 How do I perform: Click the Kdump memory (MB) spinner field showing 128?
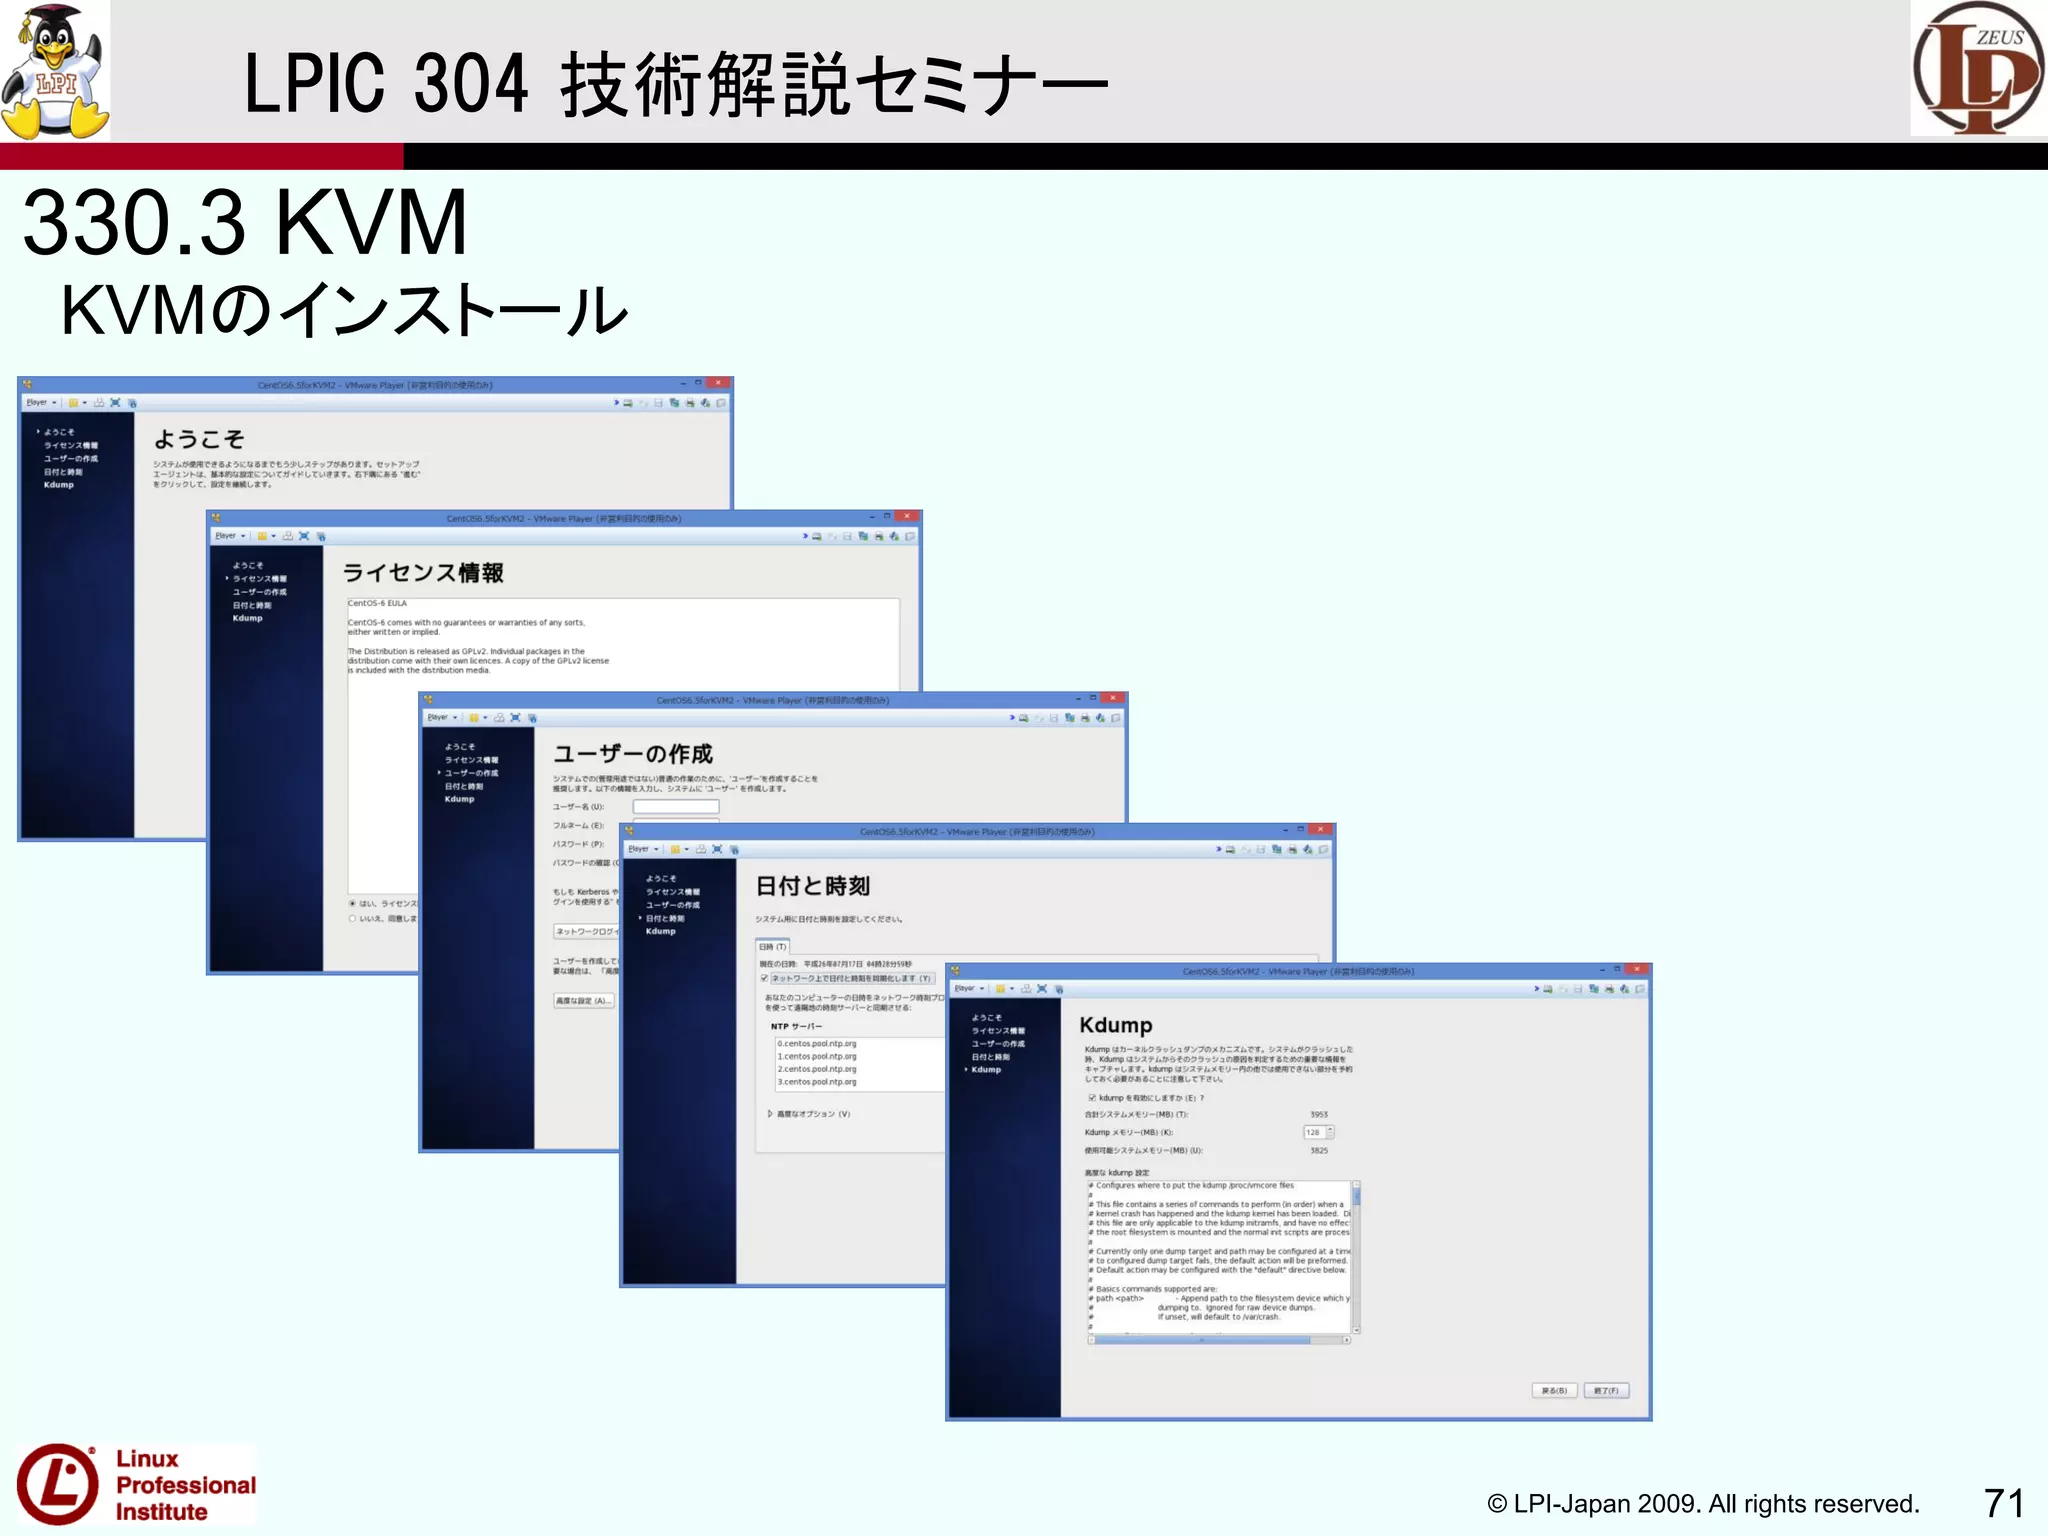[x=1318, y=1132]
